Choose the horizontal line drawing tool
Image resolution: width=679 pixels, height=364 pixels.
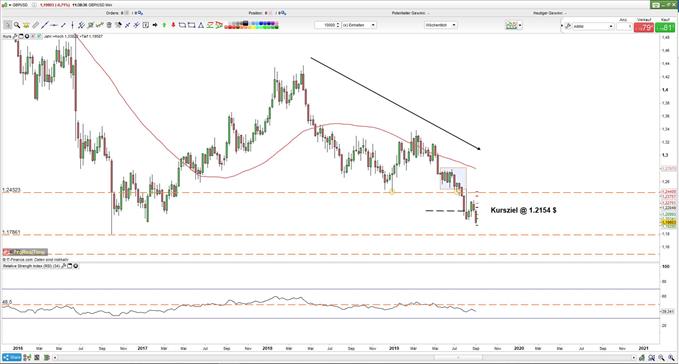click(x=54, y=25)
